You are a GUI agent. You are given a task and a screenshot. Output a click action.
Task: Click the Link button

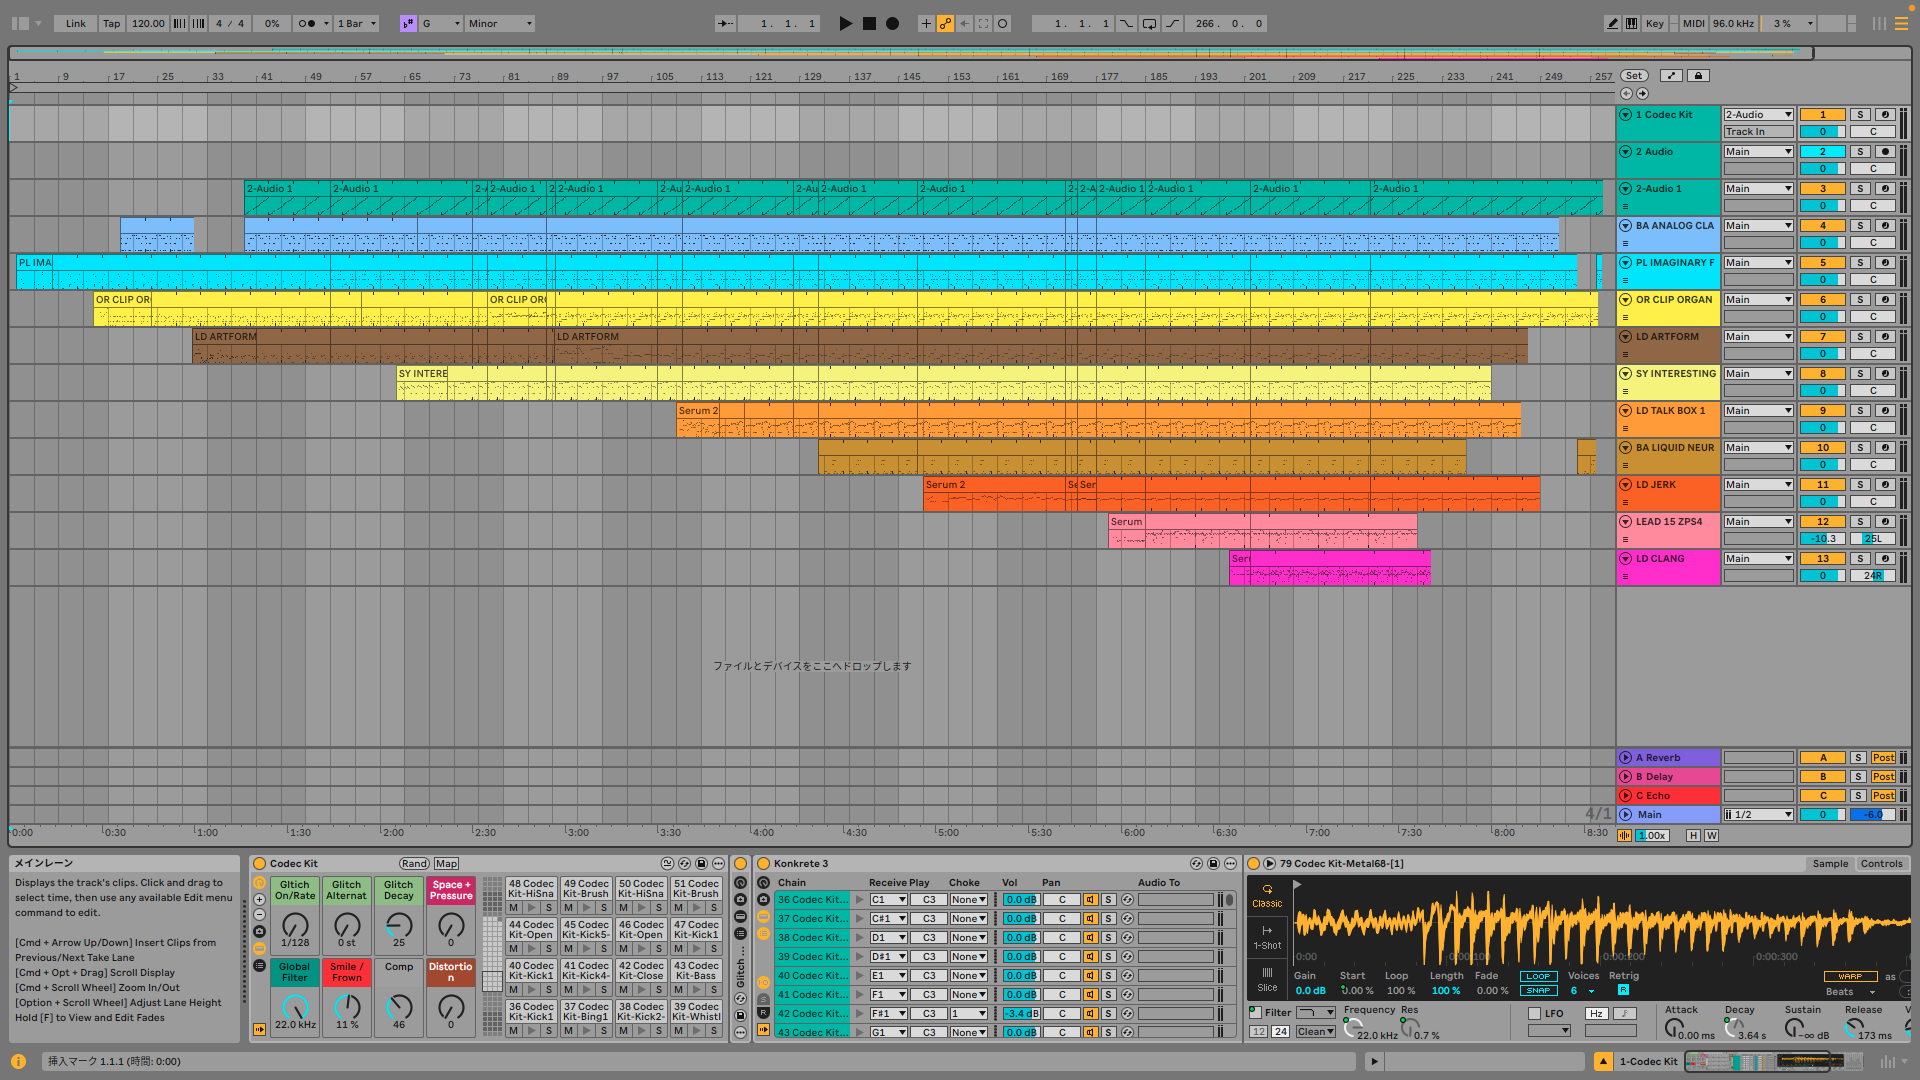(x=76, y=23)
